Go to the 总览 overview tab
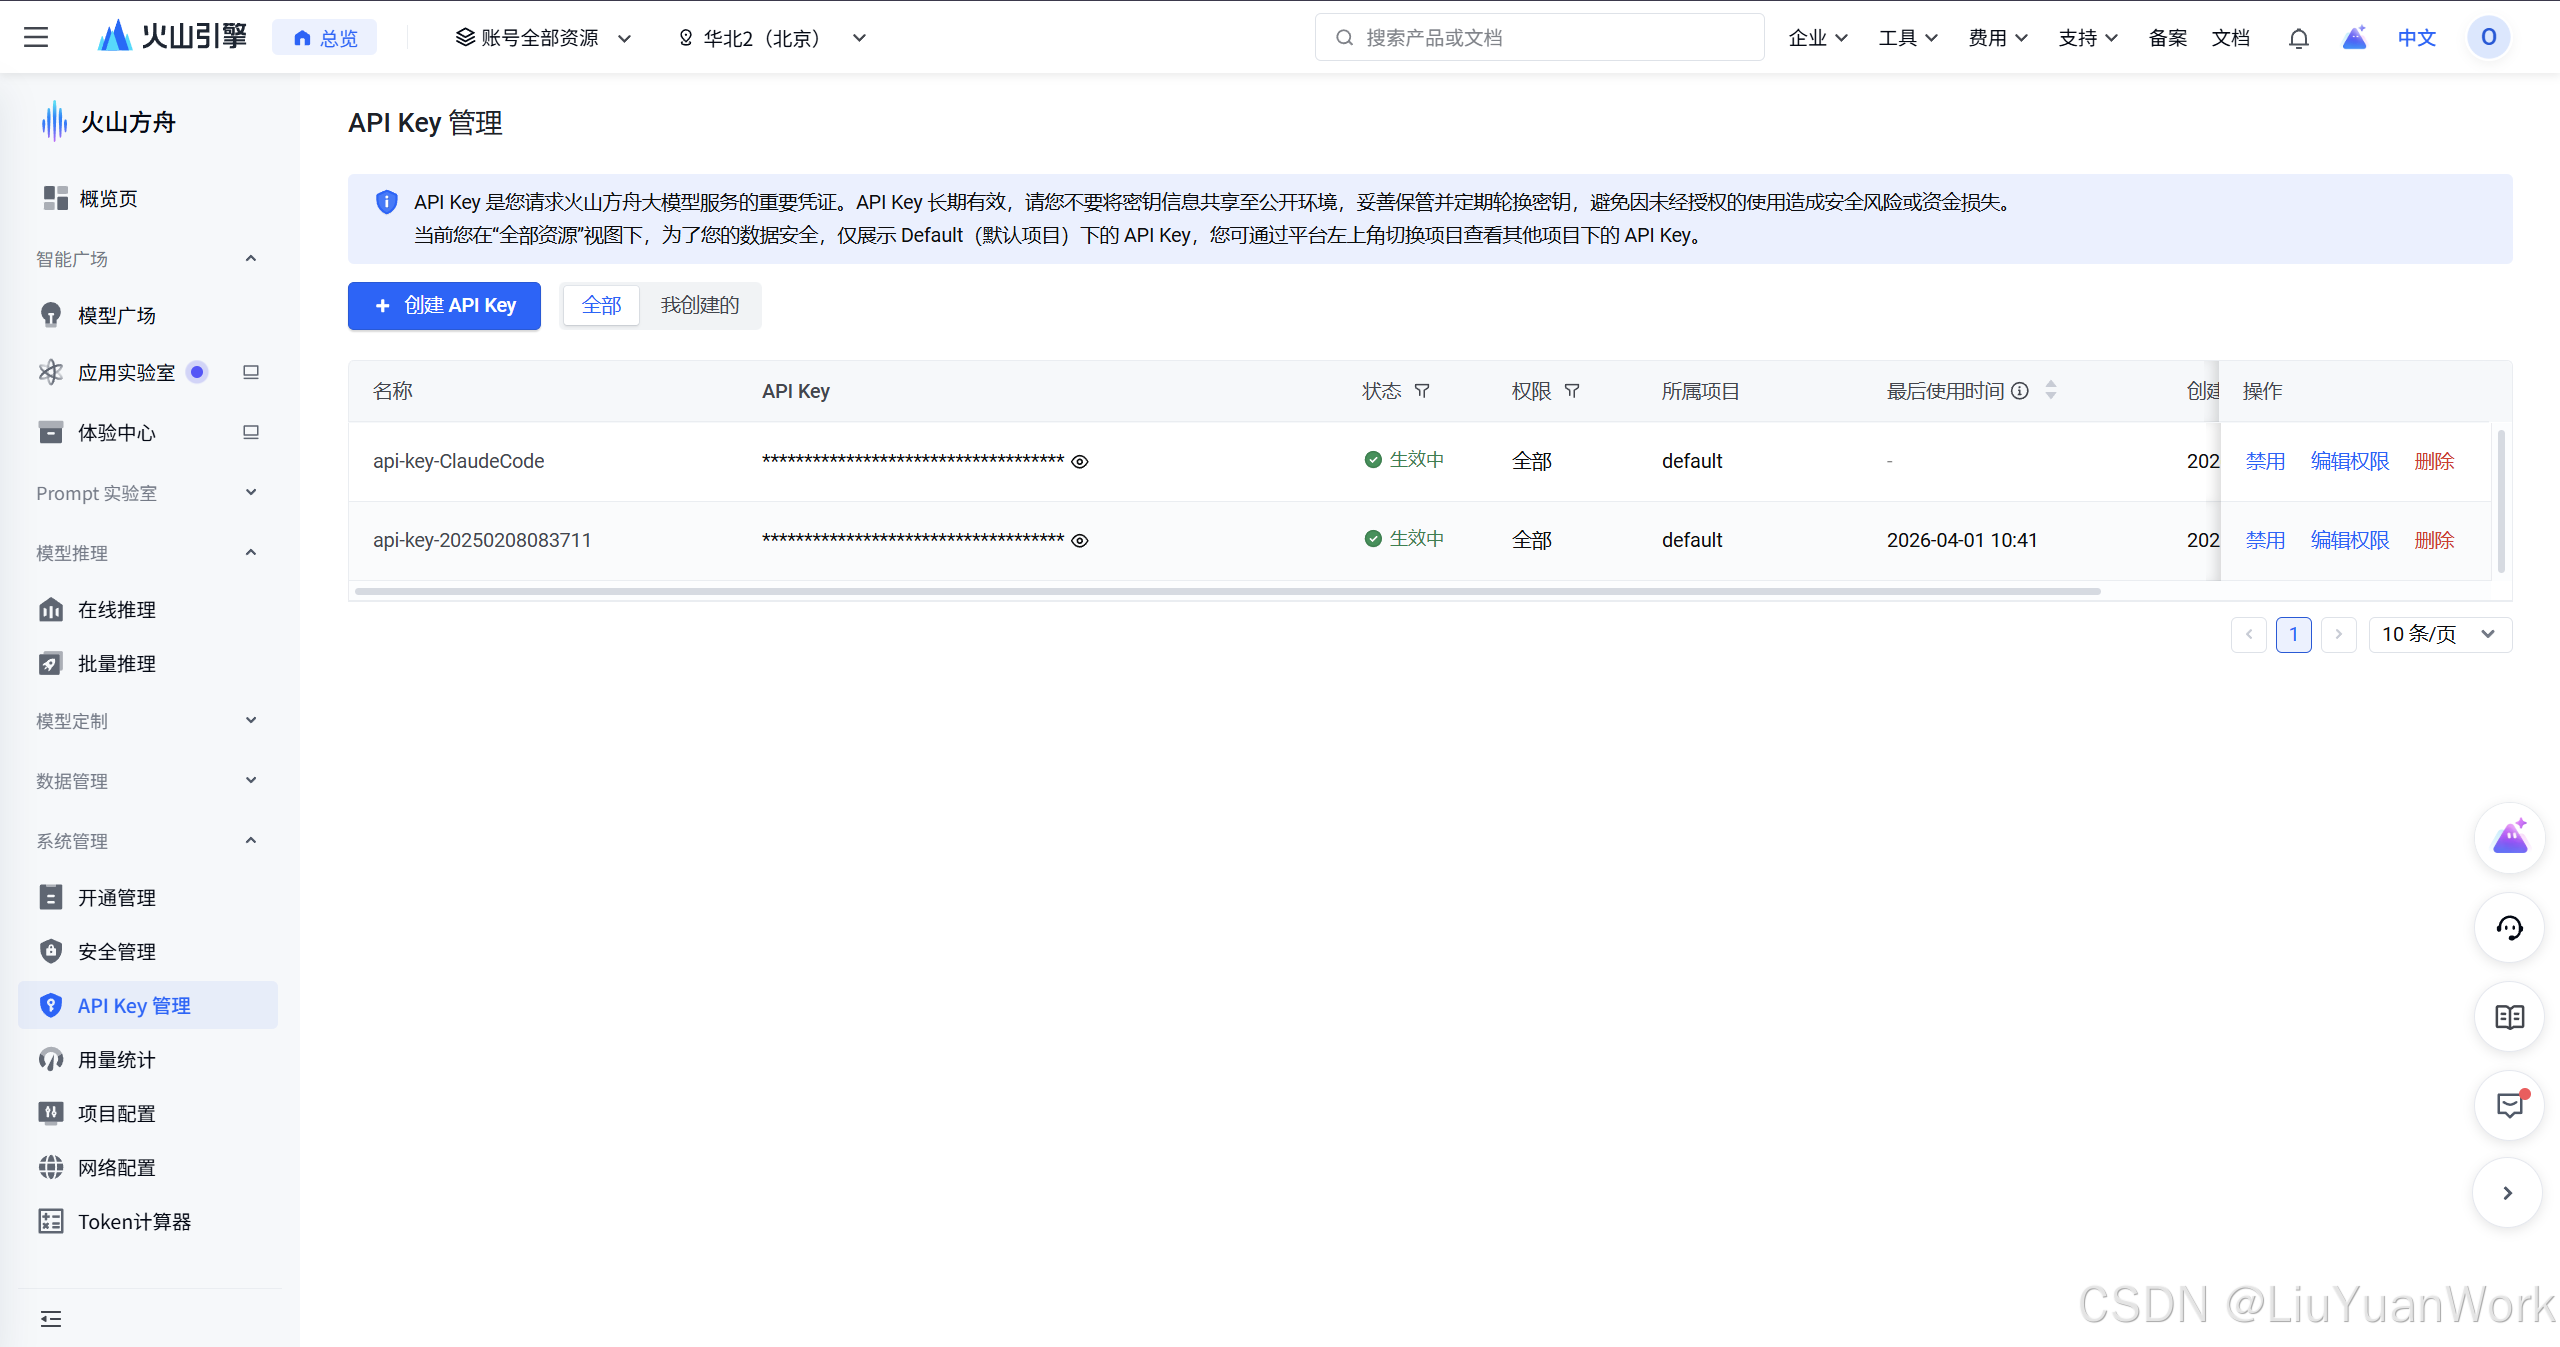The image size is (2560, 1347). point(325,38)
